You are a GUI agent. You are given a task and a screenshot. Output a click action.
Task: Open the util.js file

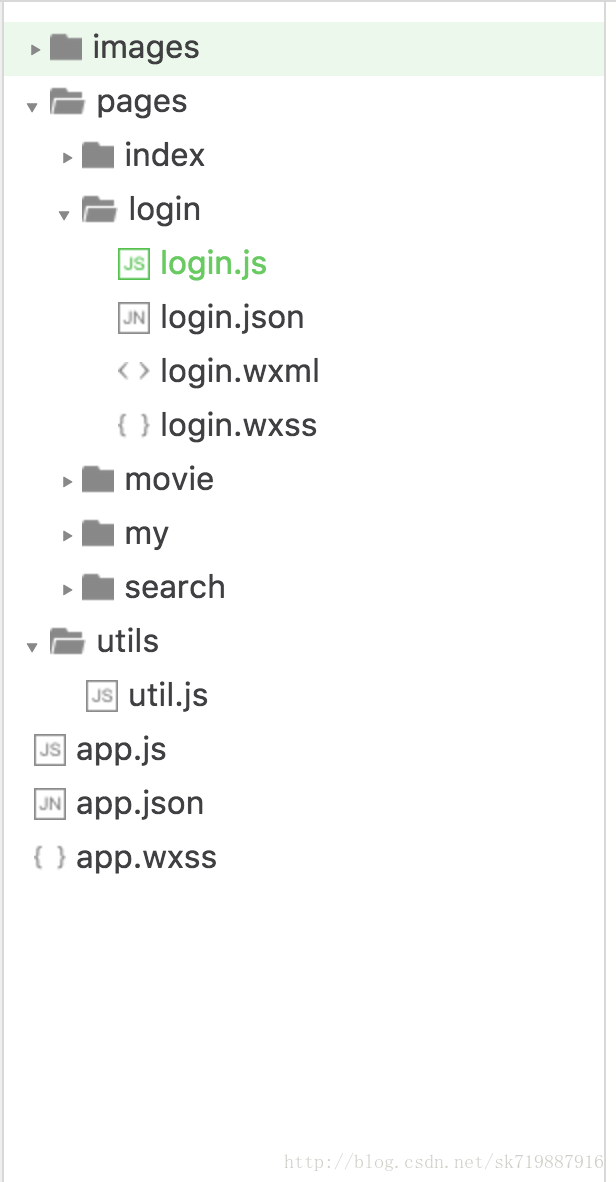(168, 696)
